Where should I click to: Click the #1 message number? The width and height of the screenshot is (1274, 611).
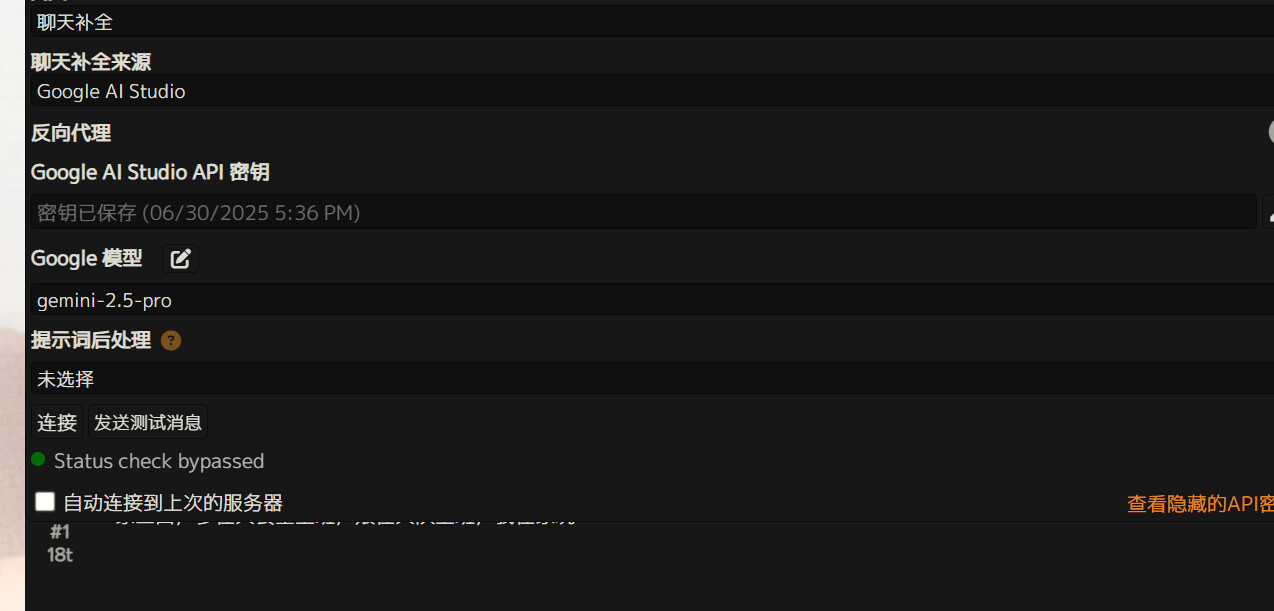click(x=60, y=532)
